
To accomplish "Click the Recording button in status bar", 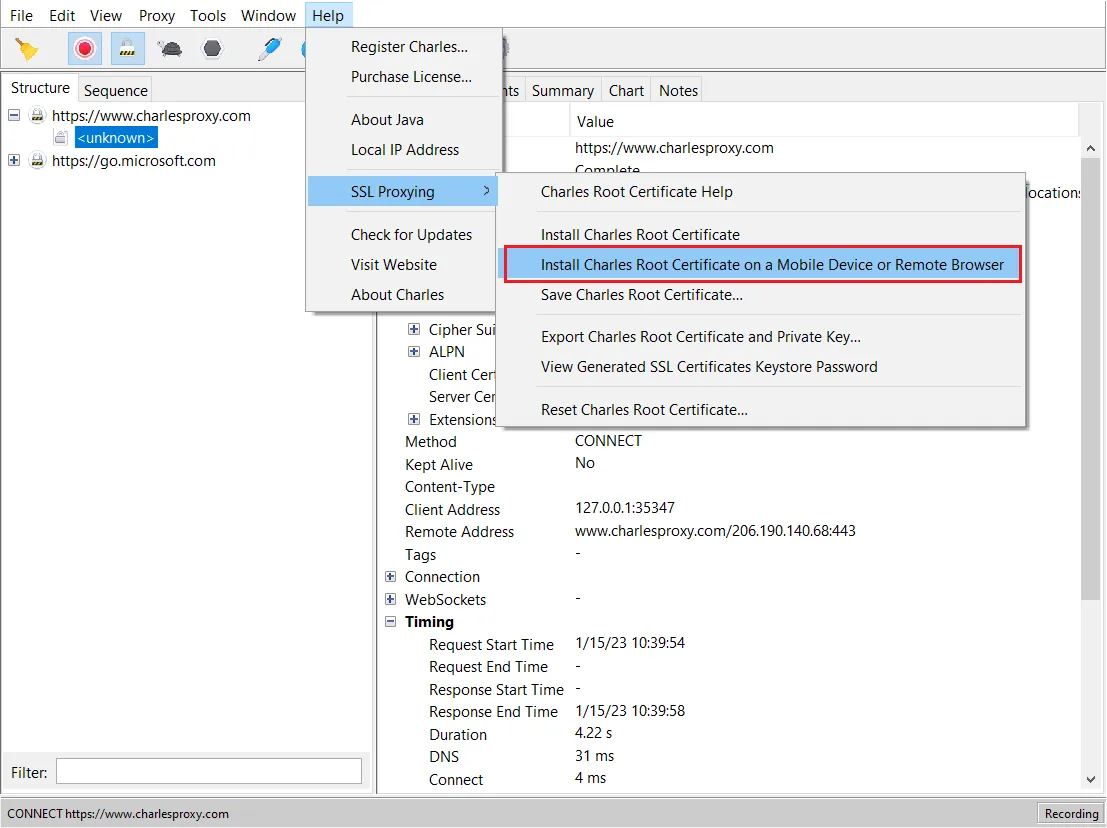I will 1071,814.
